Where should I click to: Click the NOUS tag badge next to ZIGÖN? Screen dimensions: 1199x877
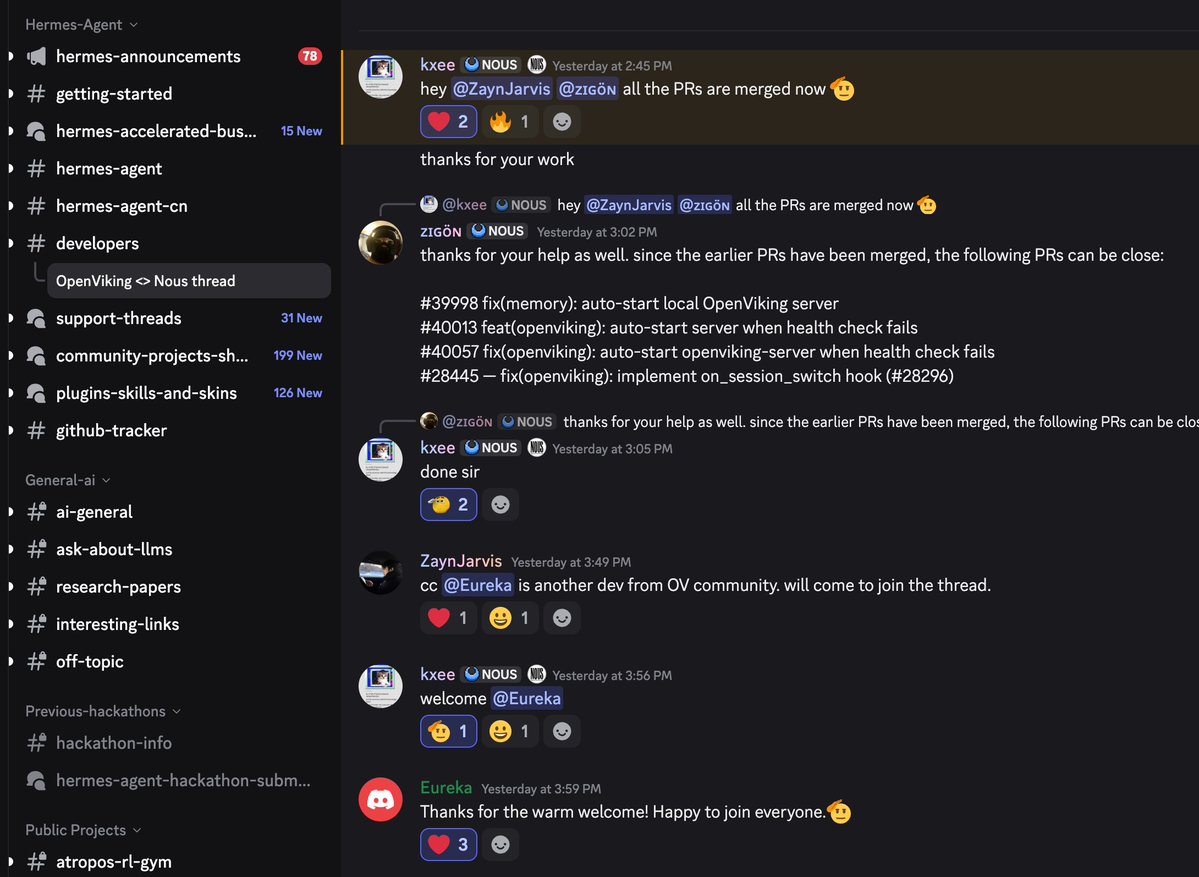point(498,231)
